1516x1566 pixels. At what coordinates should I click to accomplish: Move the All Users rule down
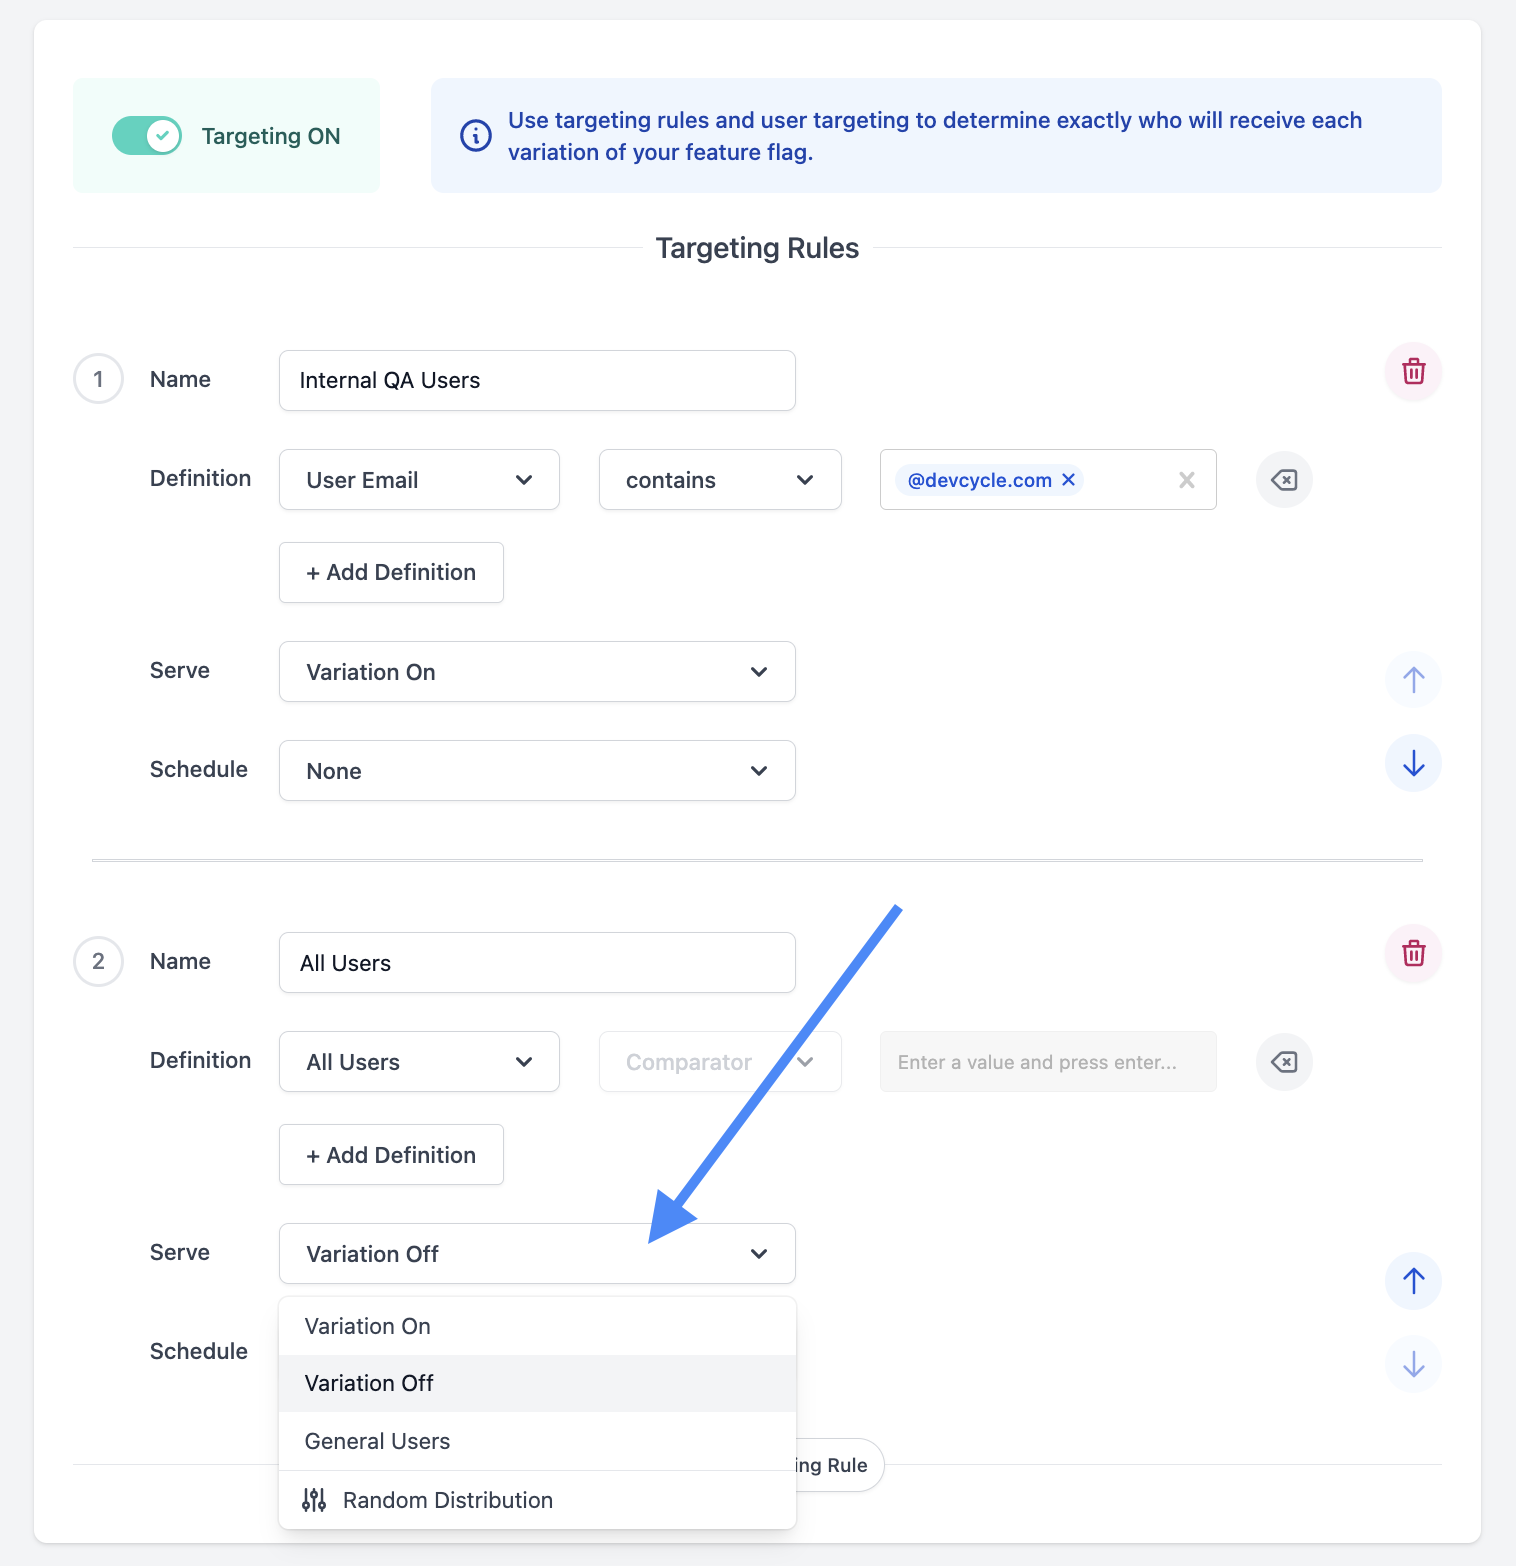point(1413,1363)
